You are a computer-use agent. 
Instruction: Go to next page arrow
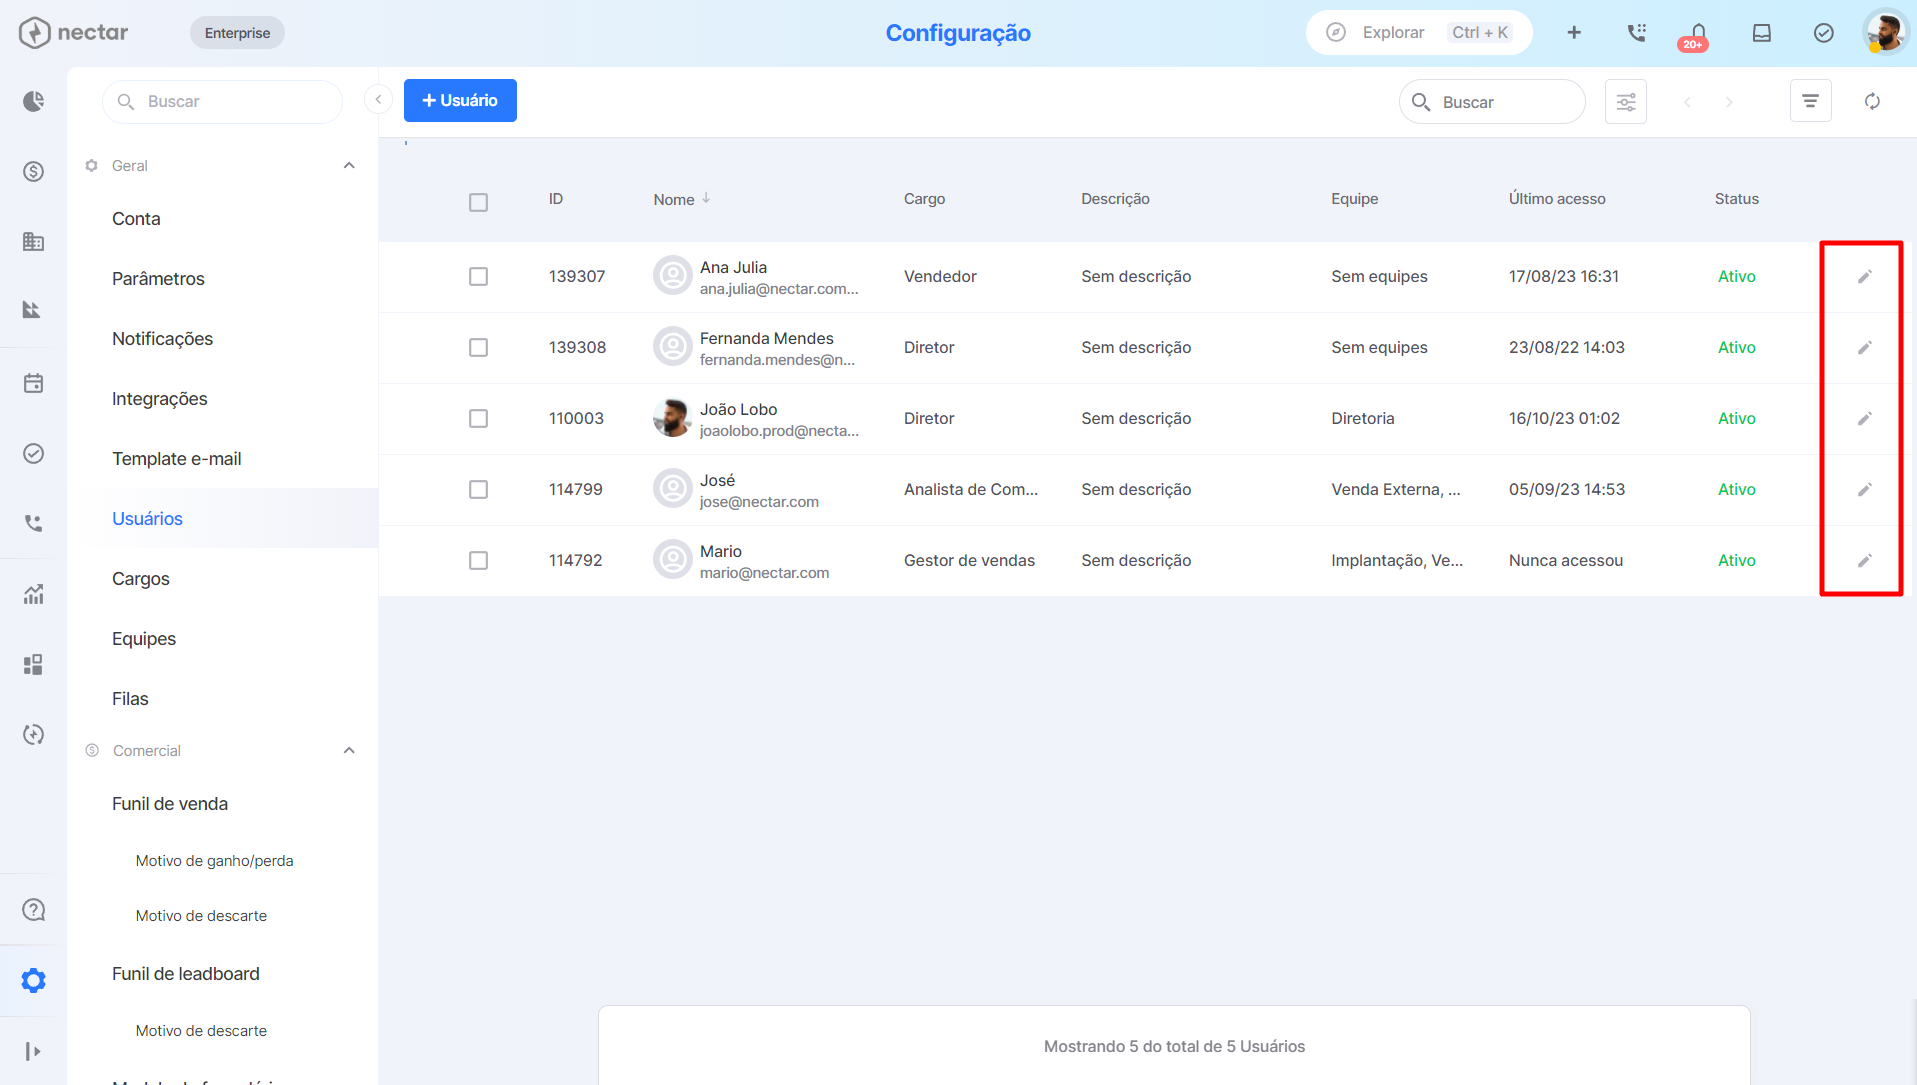click(x=1728, y=102)
